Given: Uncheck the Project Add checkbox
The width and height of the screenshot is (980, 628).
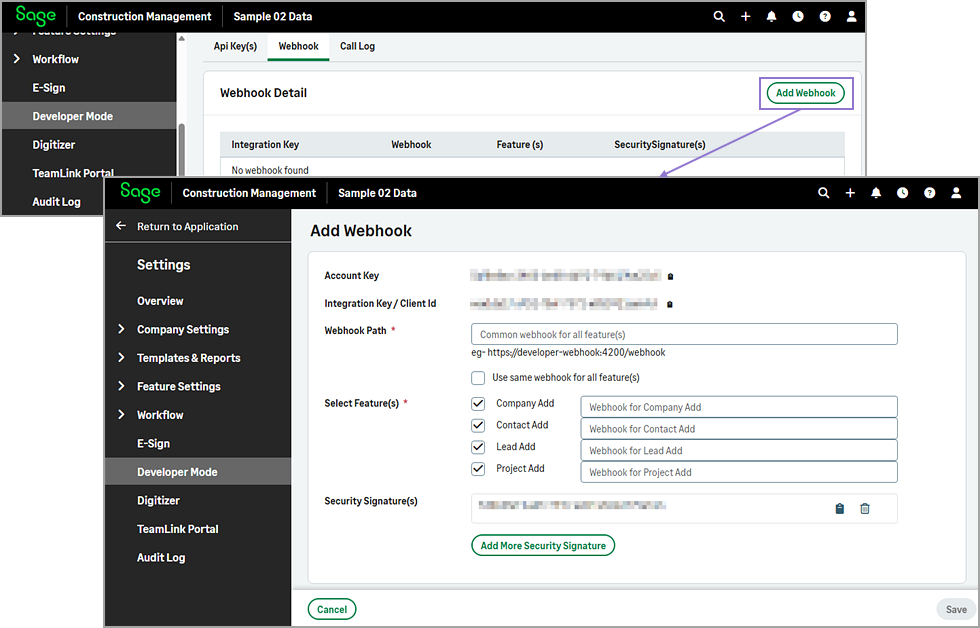Looking at the screenshot, I should point(478,469).
